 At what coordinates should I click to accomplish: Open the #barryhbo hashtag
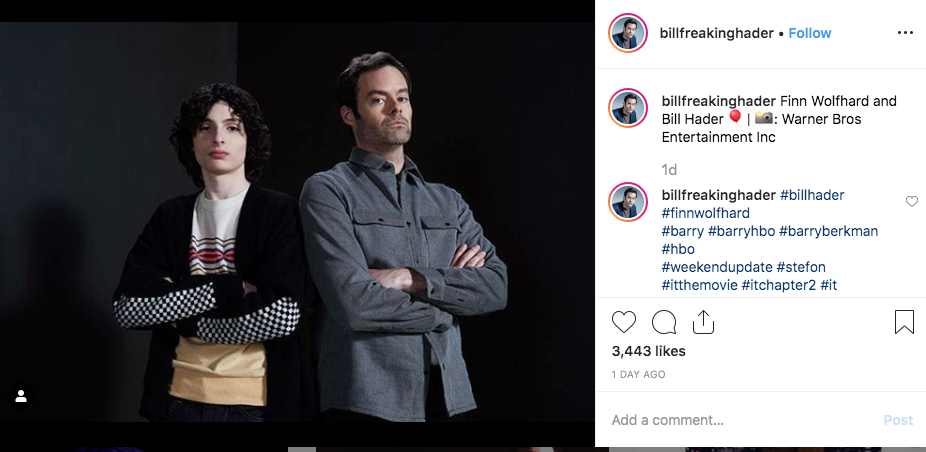tap(741, 231)
